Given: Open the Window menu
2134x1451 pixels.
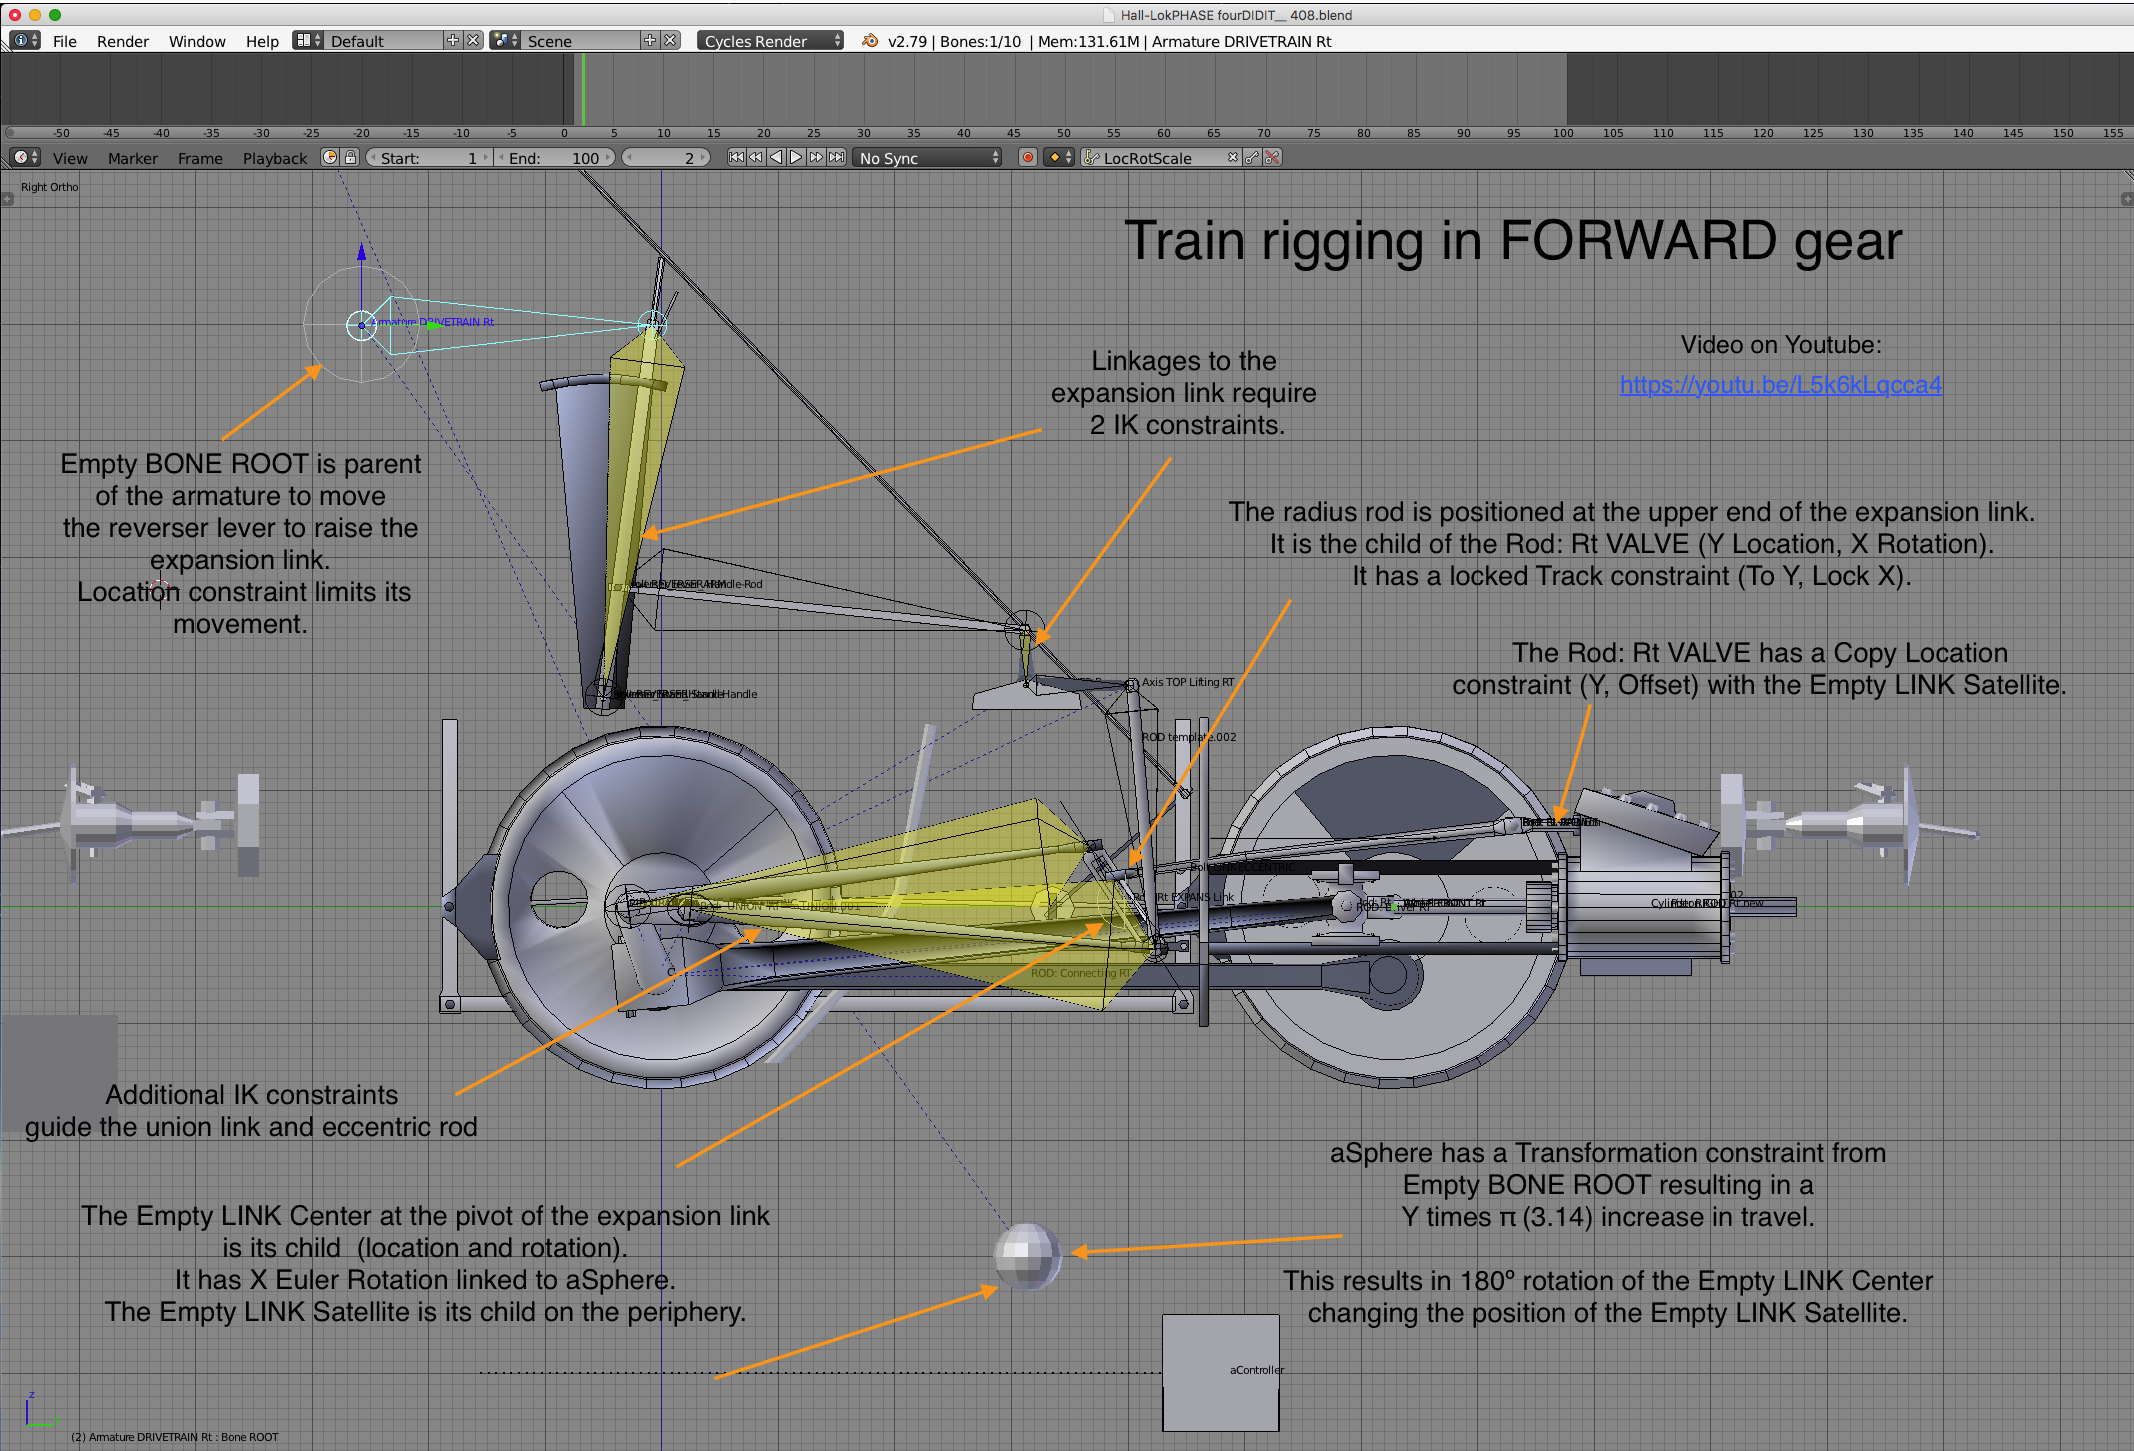Looking at the screenshot, I should pos(197,41).
